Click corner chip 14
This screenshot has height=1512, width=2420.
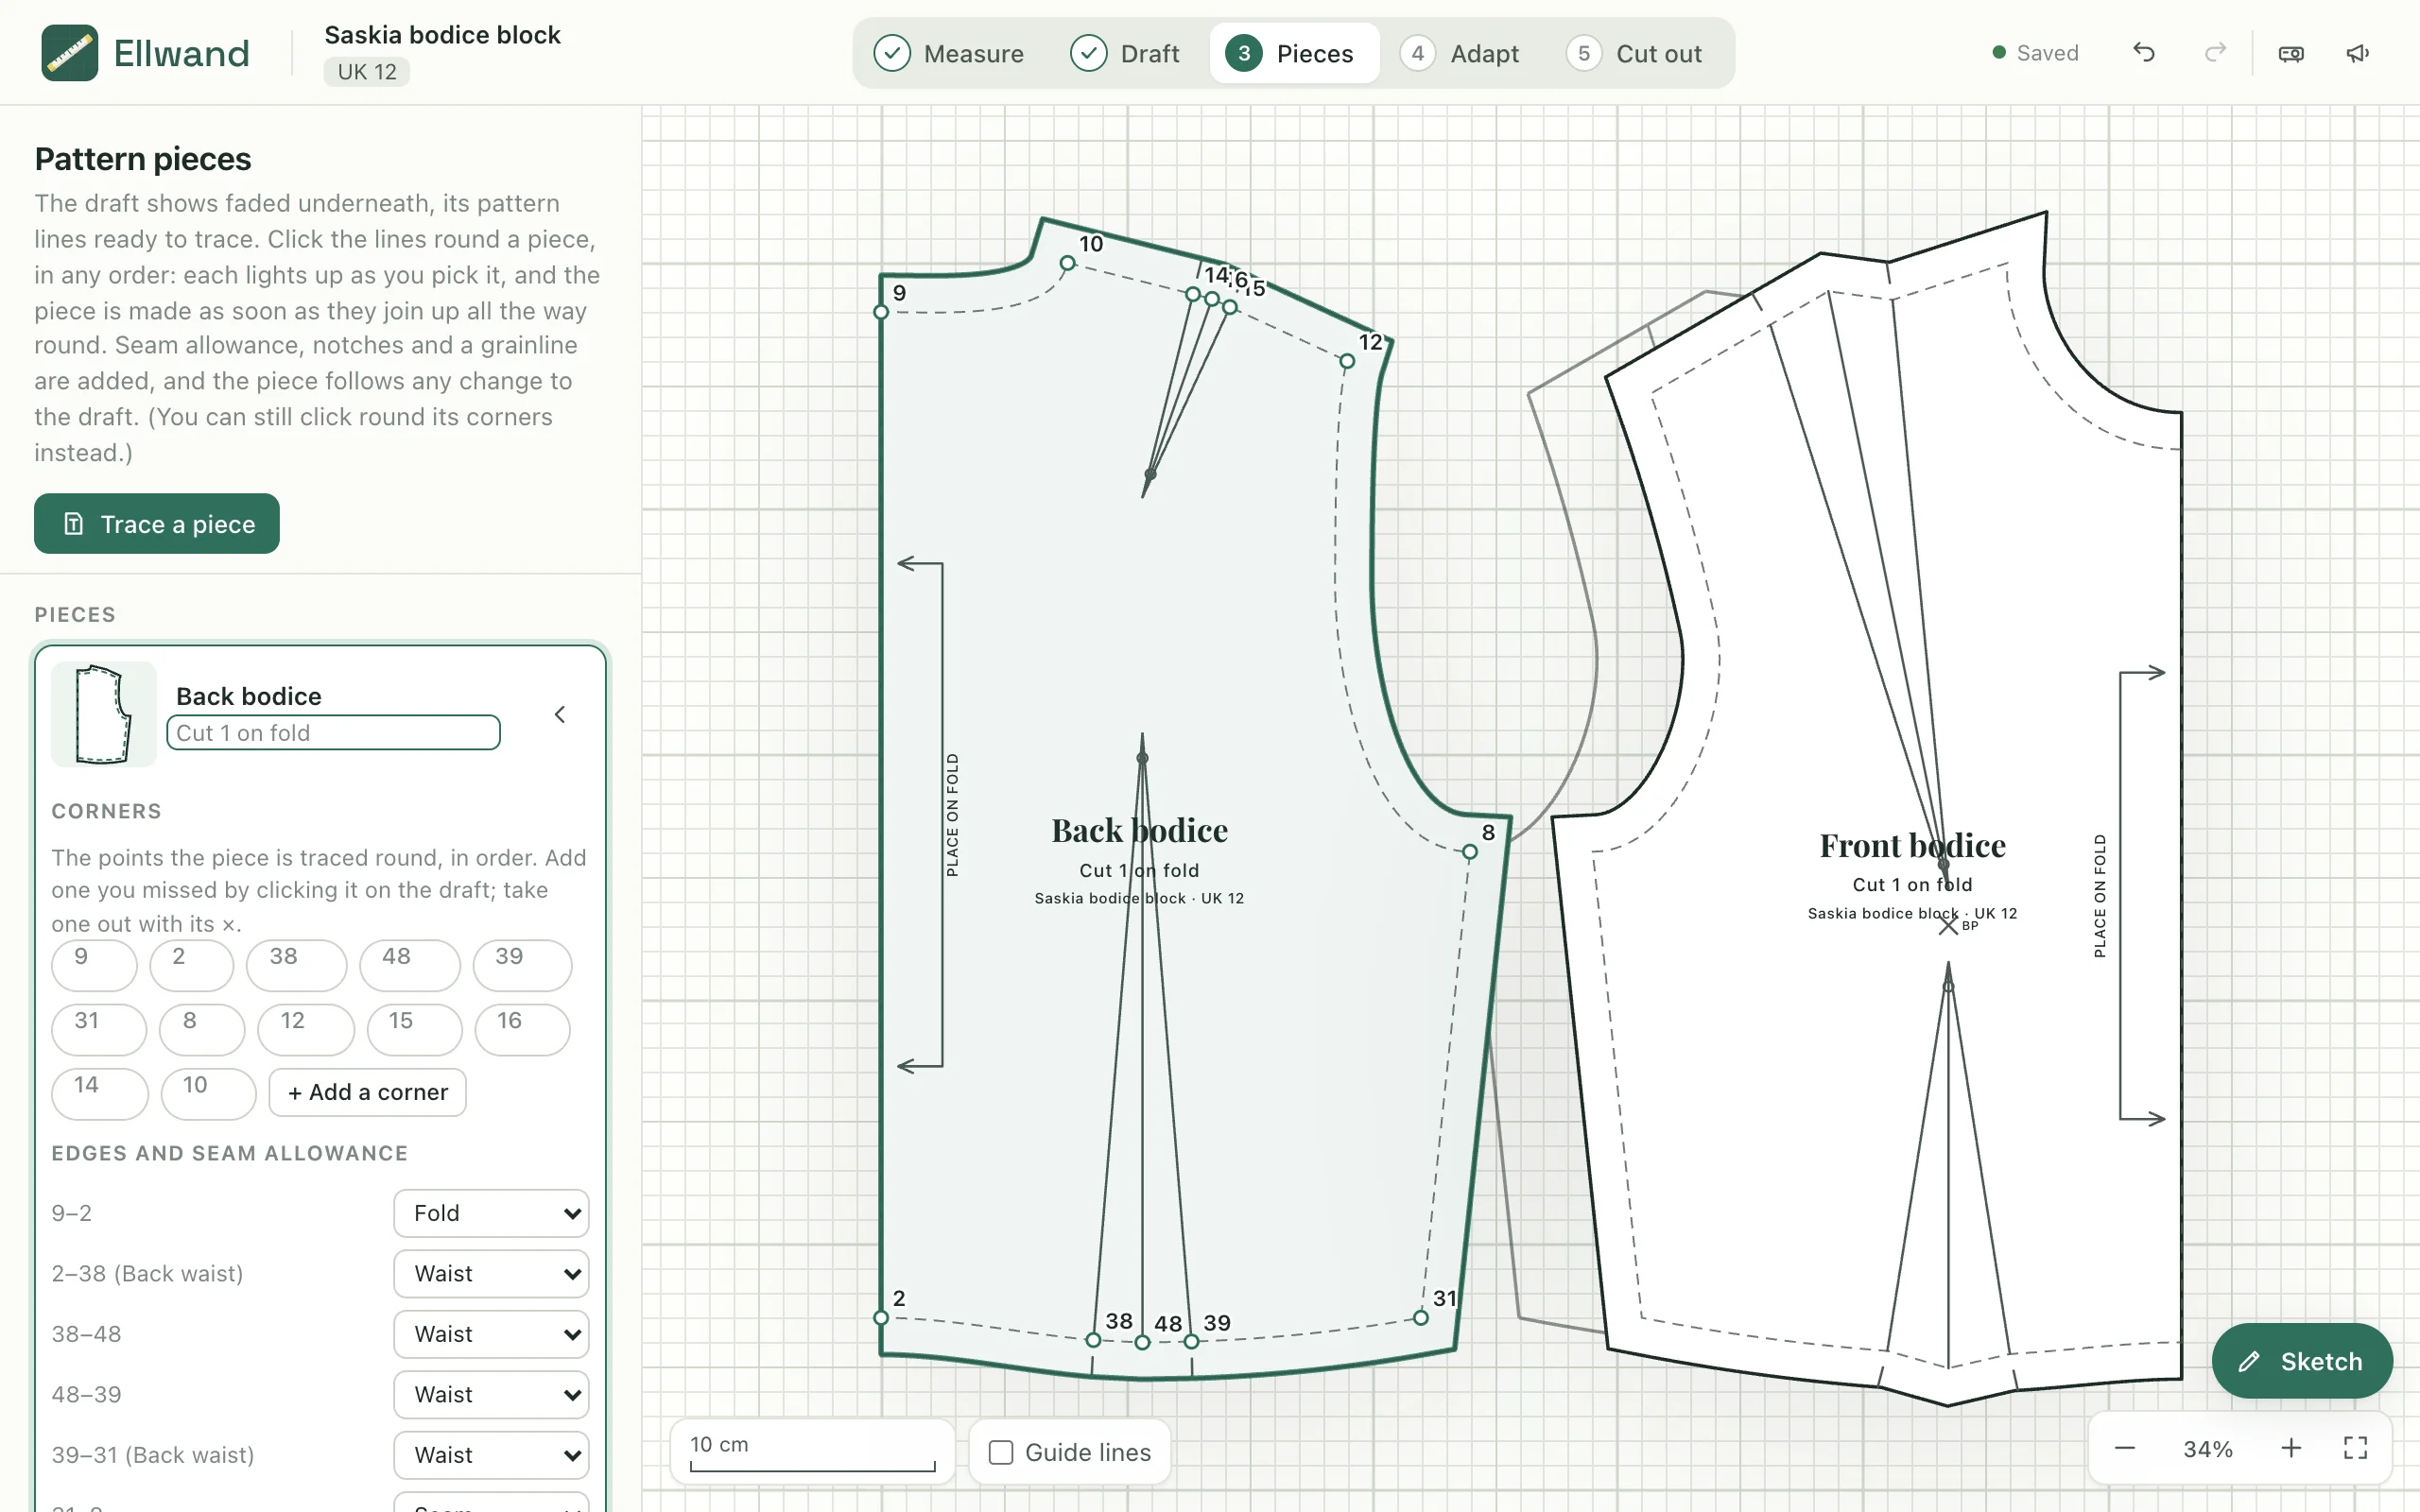click(x=100, y=1092)
